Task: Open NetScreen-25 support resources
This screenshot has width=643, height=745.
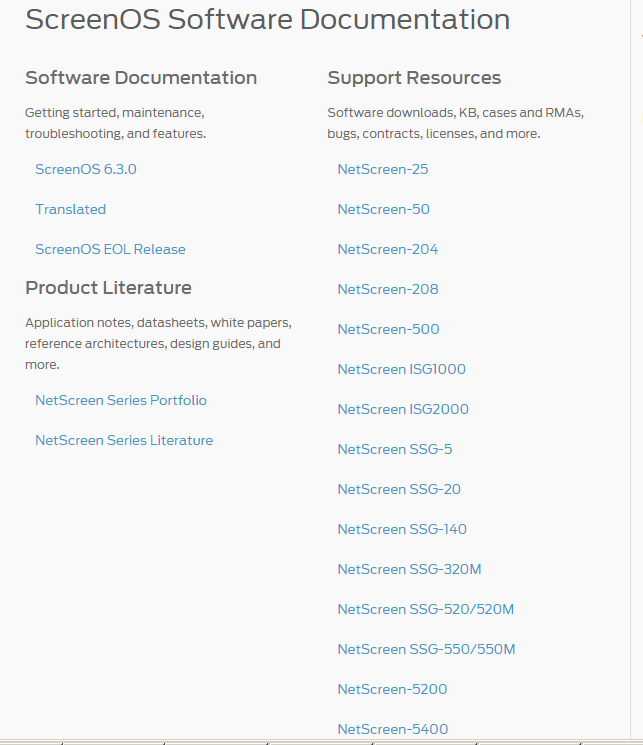Action: 383,169
